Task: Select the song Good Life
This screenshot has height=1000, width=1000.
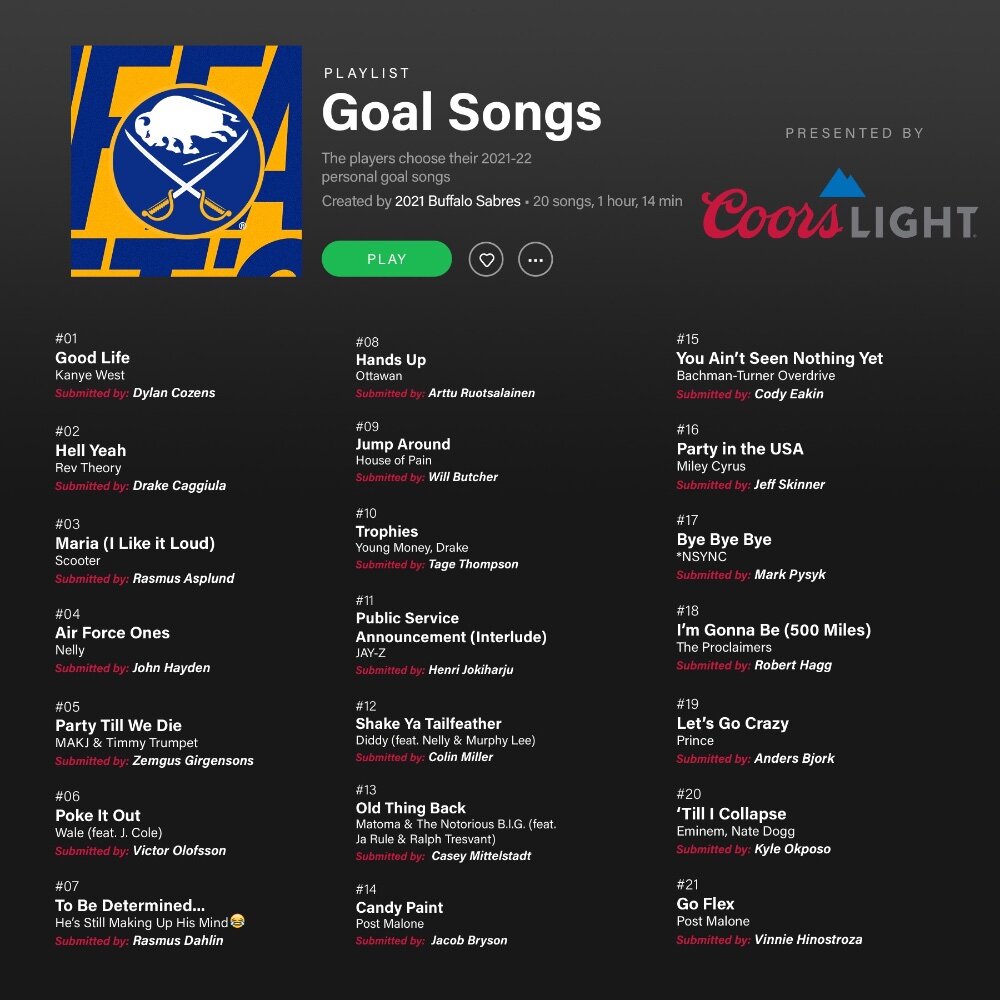Action: (x=92, y=357)
